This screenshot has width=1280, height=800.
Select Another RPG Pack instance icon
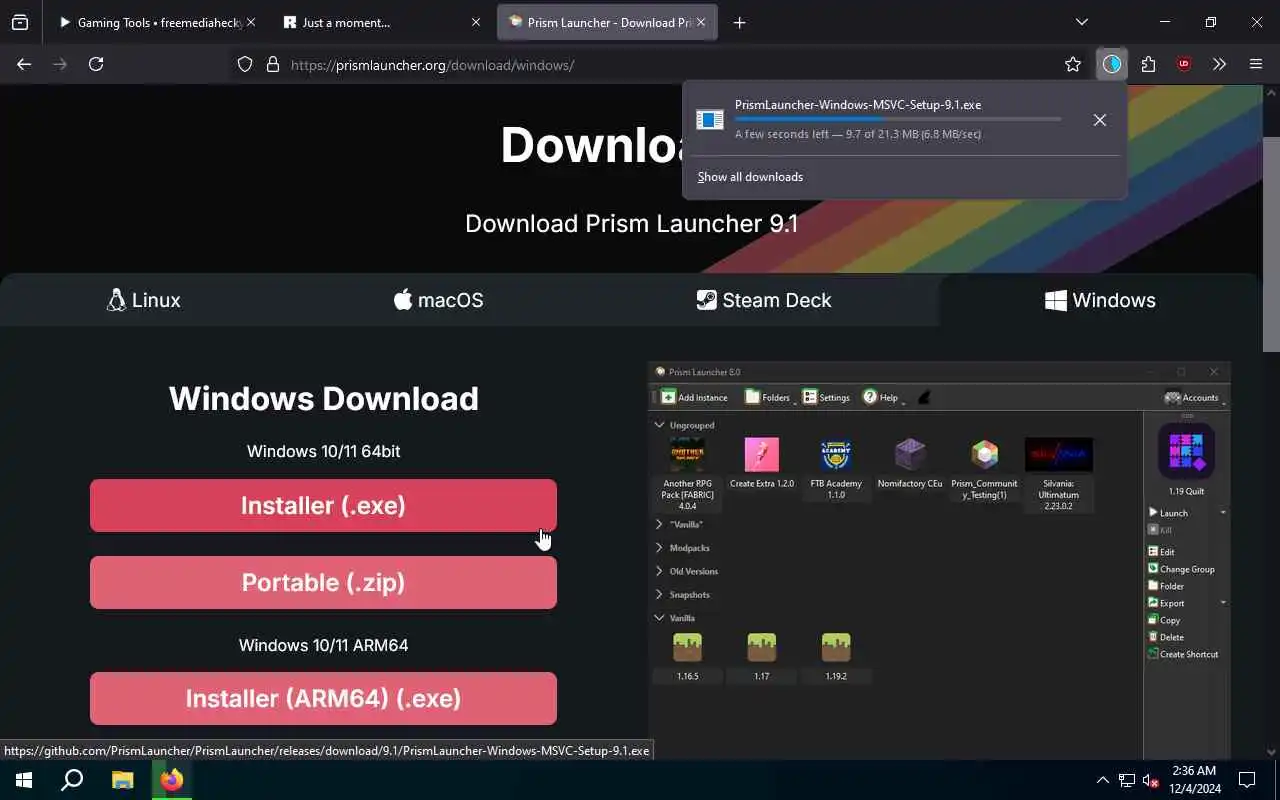click(687, 455)
